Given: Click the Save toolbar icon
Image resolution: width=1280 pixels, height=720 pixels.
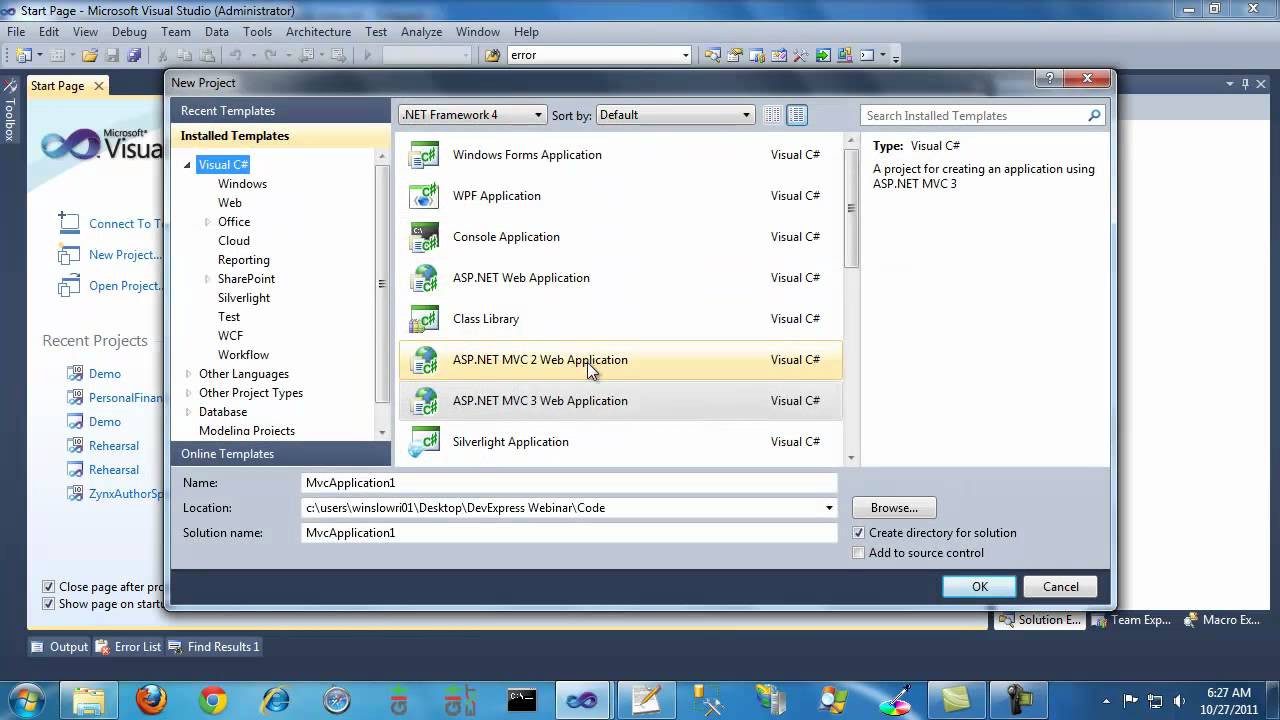Looking at the screenshot, I should [x=113, y=55].
